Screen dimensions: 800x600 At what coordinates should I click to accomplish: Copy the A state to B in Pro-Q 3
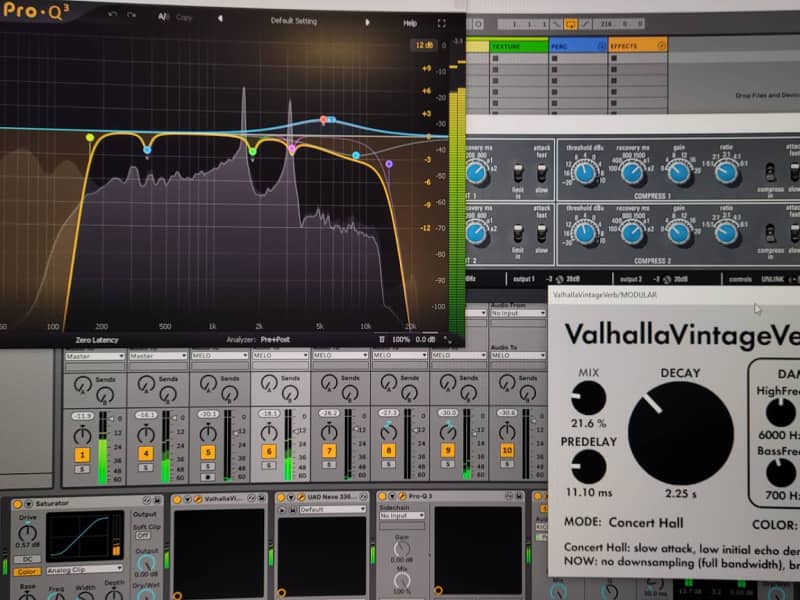pyautogui.click(x=184, y=18)
